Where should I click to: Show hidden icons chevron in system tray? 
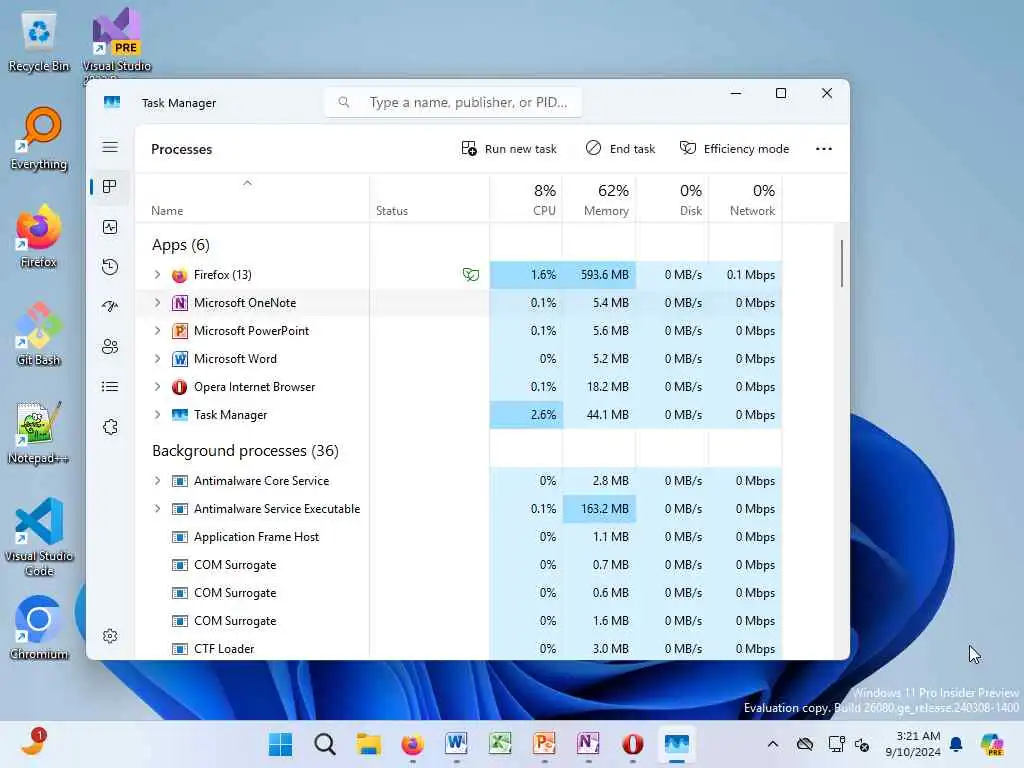(x=773, y=744)
